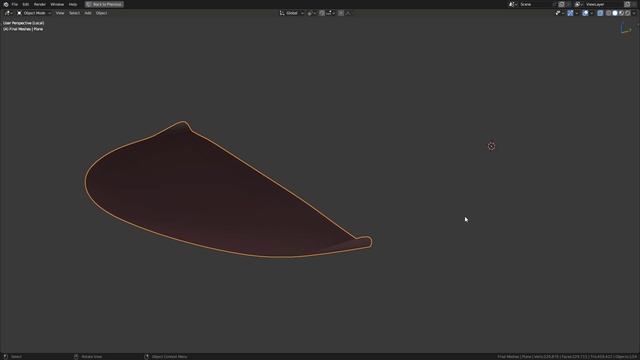Click the add view layer icon
The width and height of the screenshot is (640, 360).
point(627,4)
